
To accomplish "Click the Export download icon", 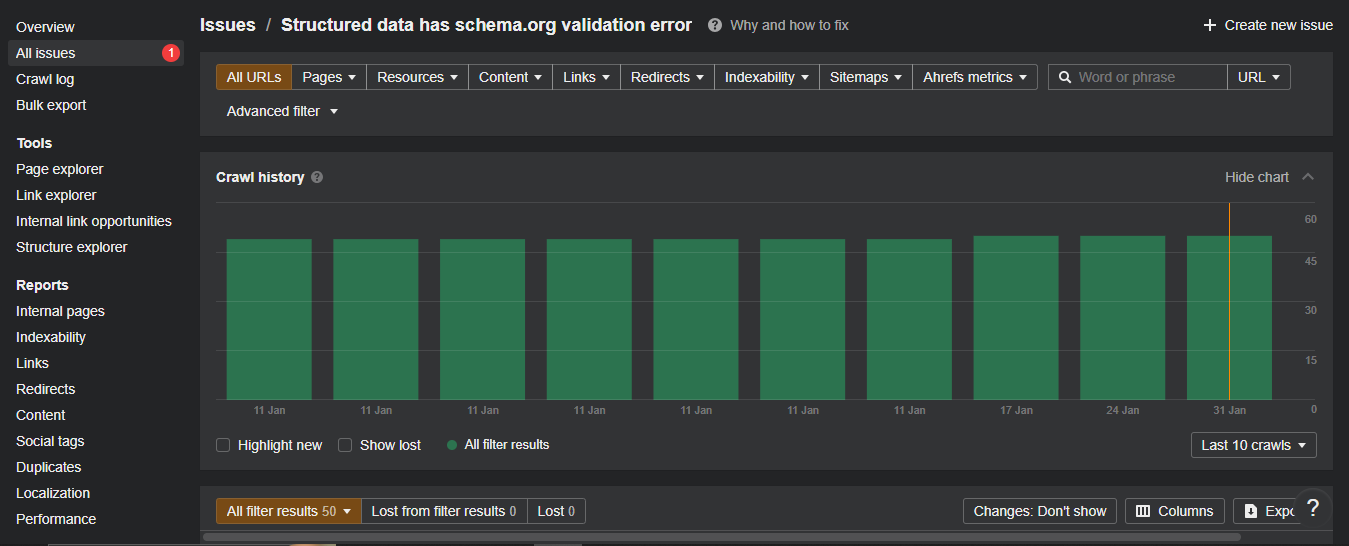I will 1251,511.
